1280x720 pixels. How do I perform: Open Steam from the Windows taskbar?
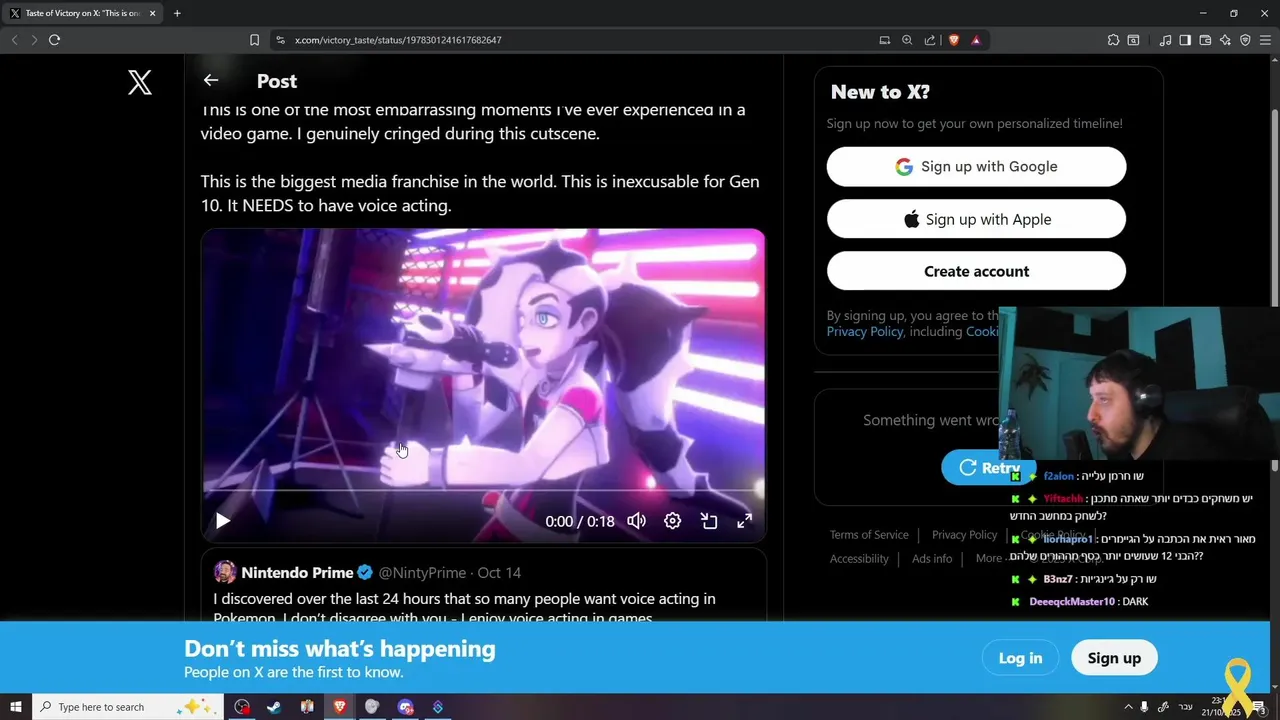(274, 707)
